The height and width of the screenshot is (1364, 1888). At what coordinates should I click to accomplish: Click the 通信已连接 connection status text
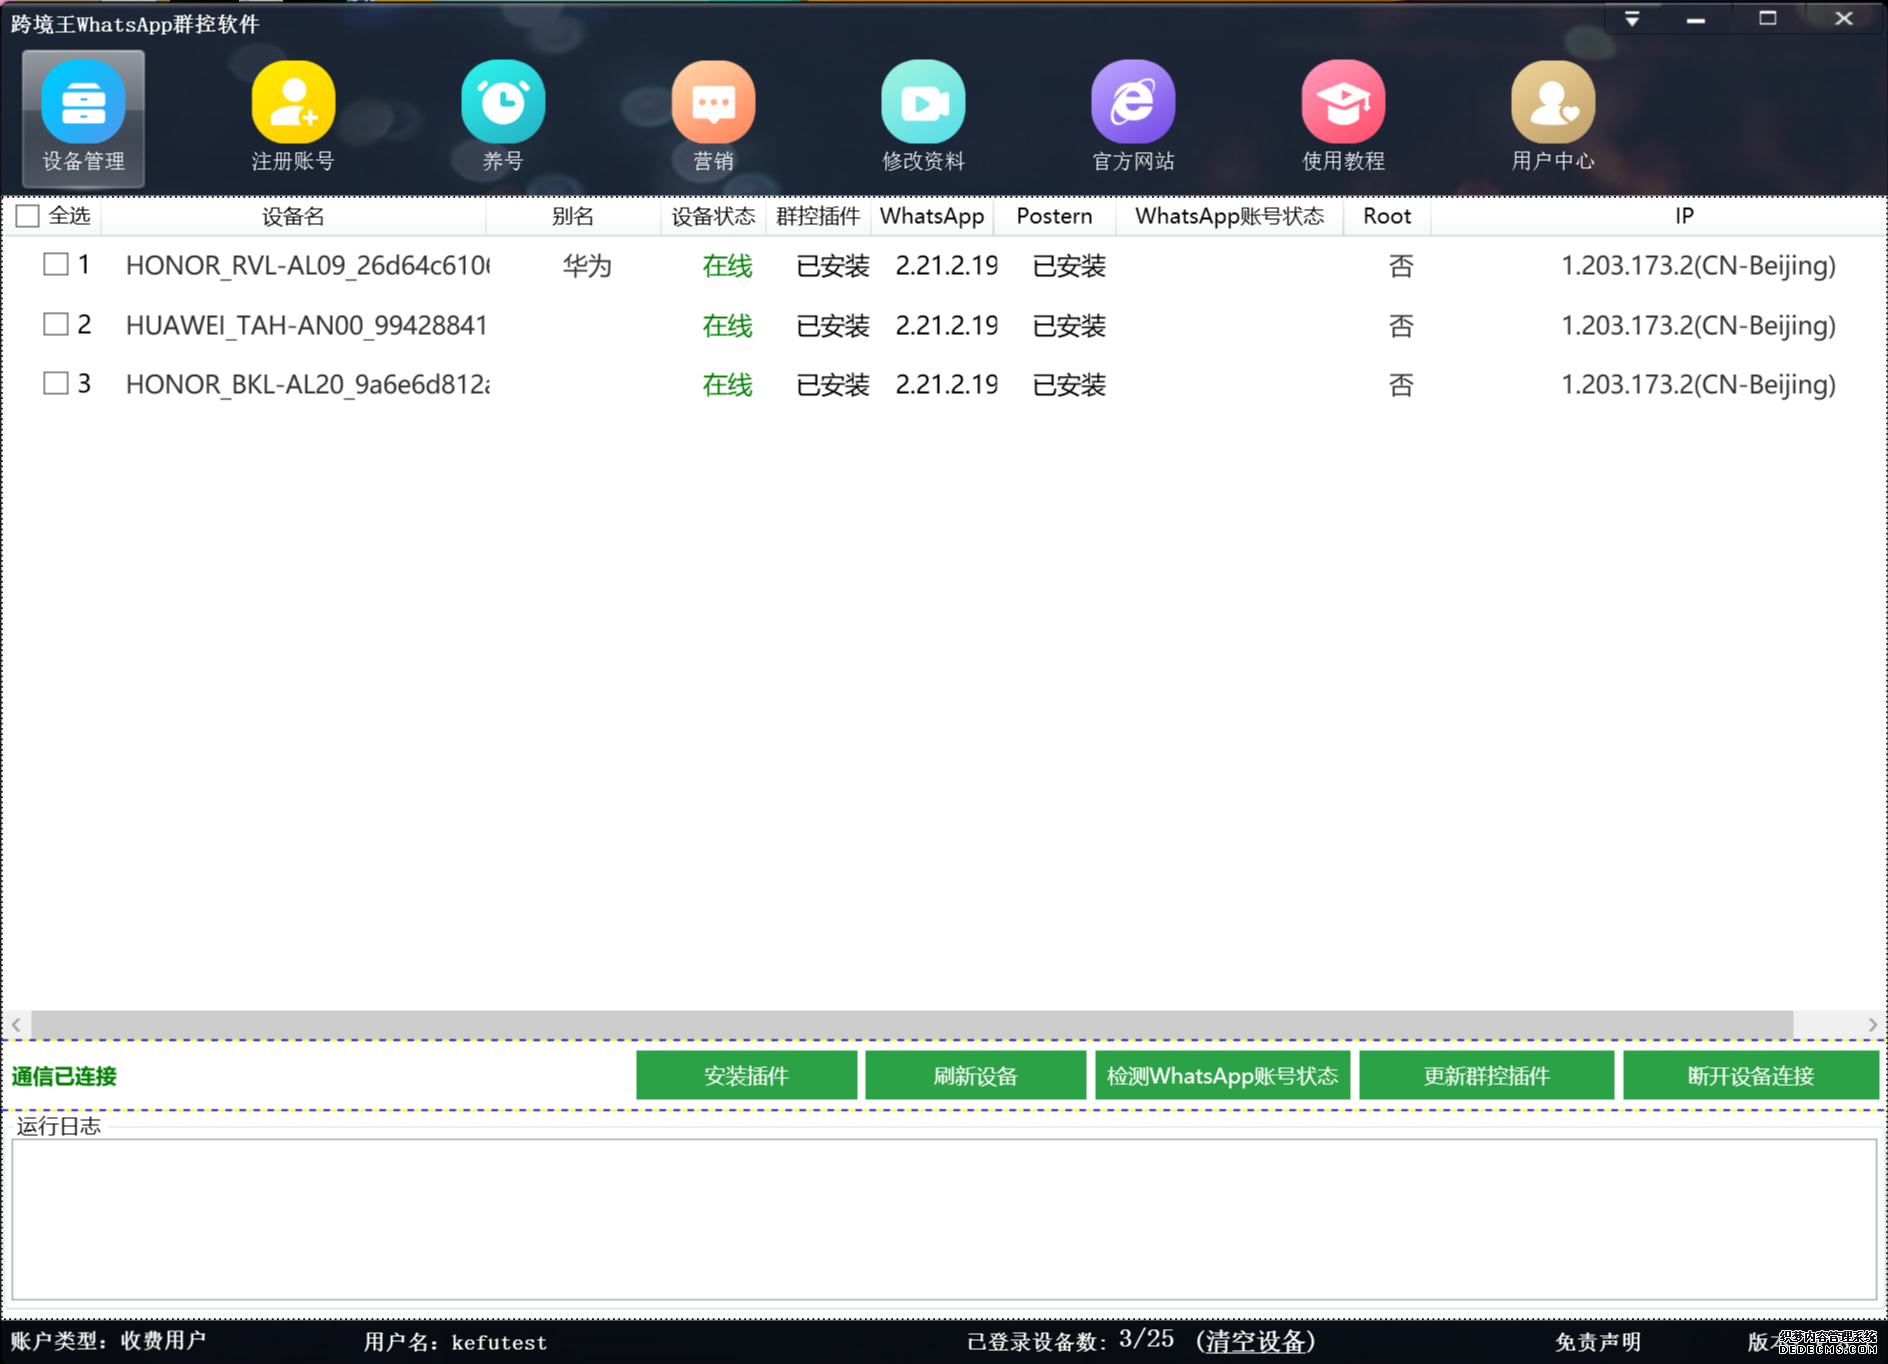click(x=64, y=1076)
